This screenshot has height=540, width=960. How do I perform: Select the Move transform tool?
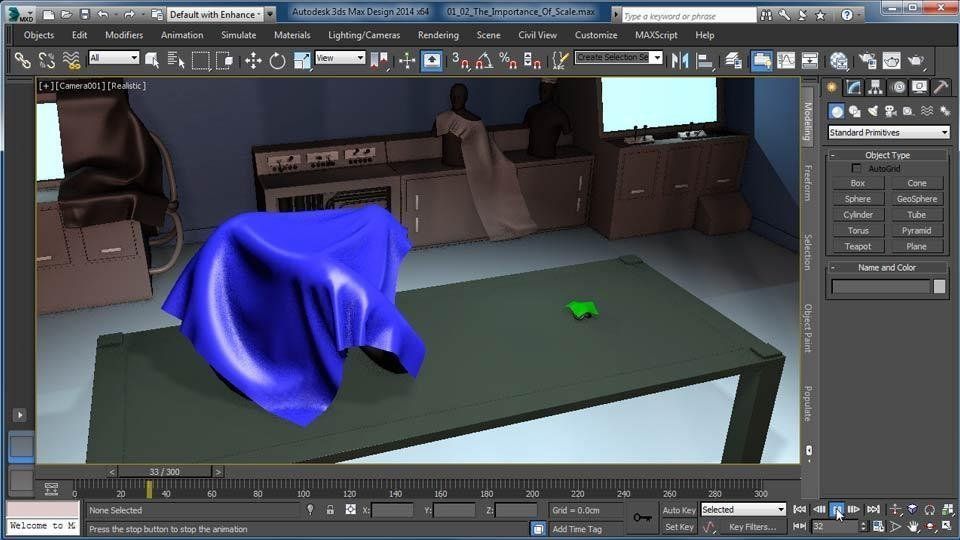coord(253,61)
